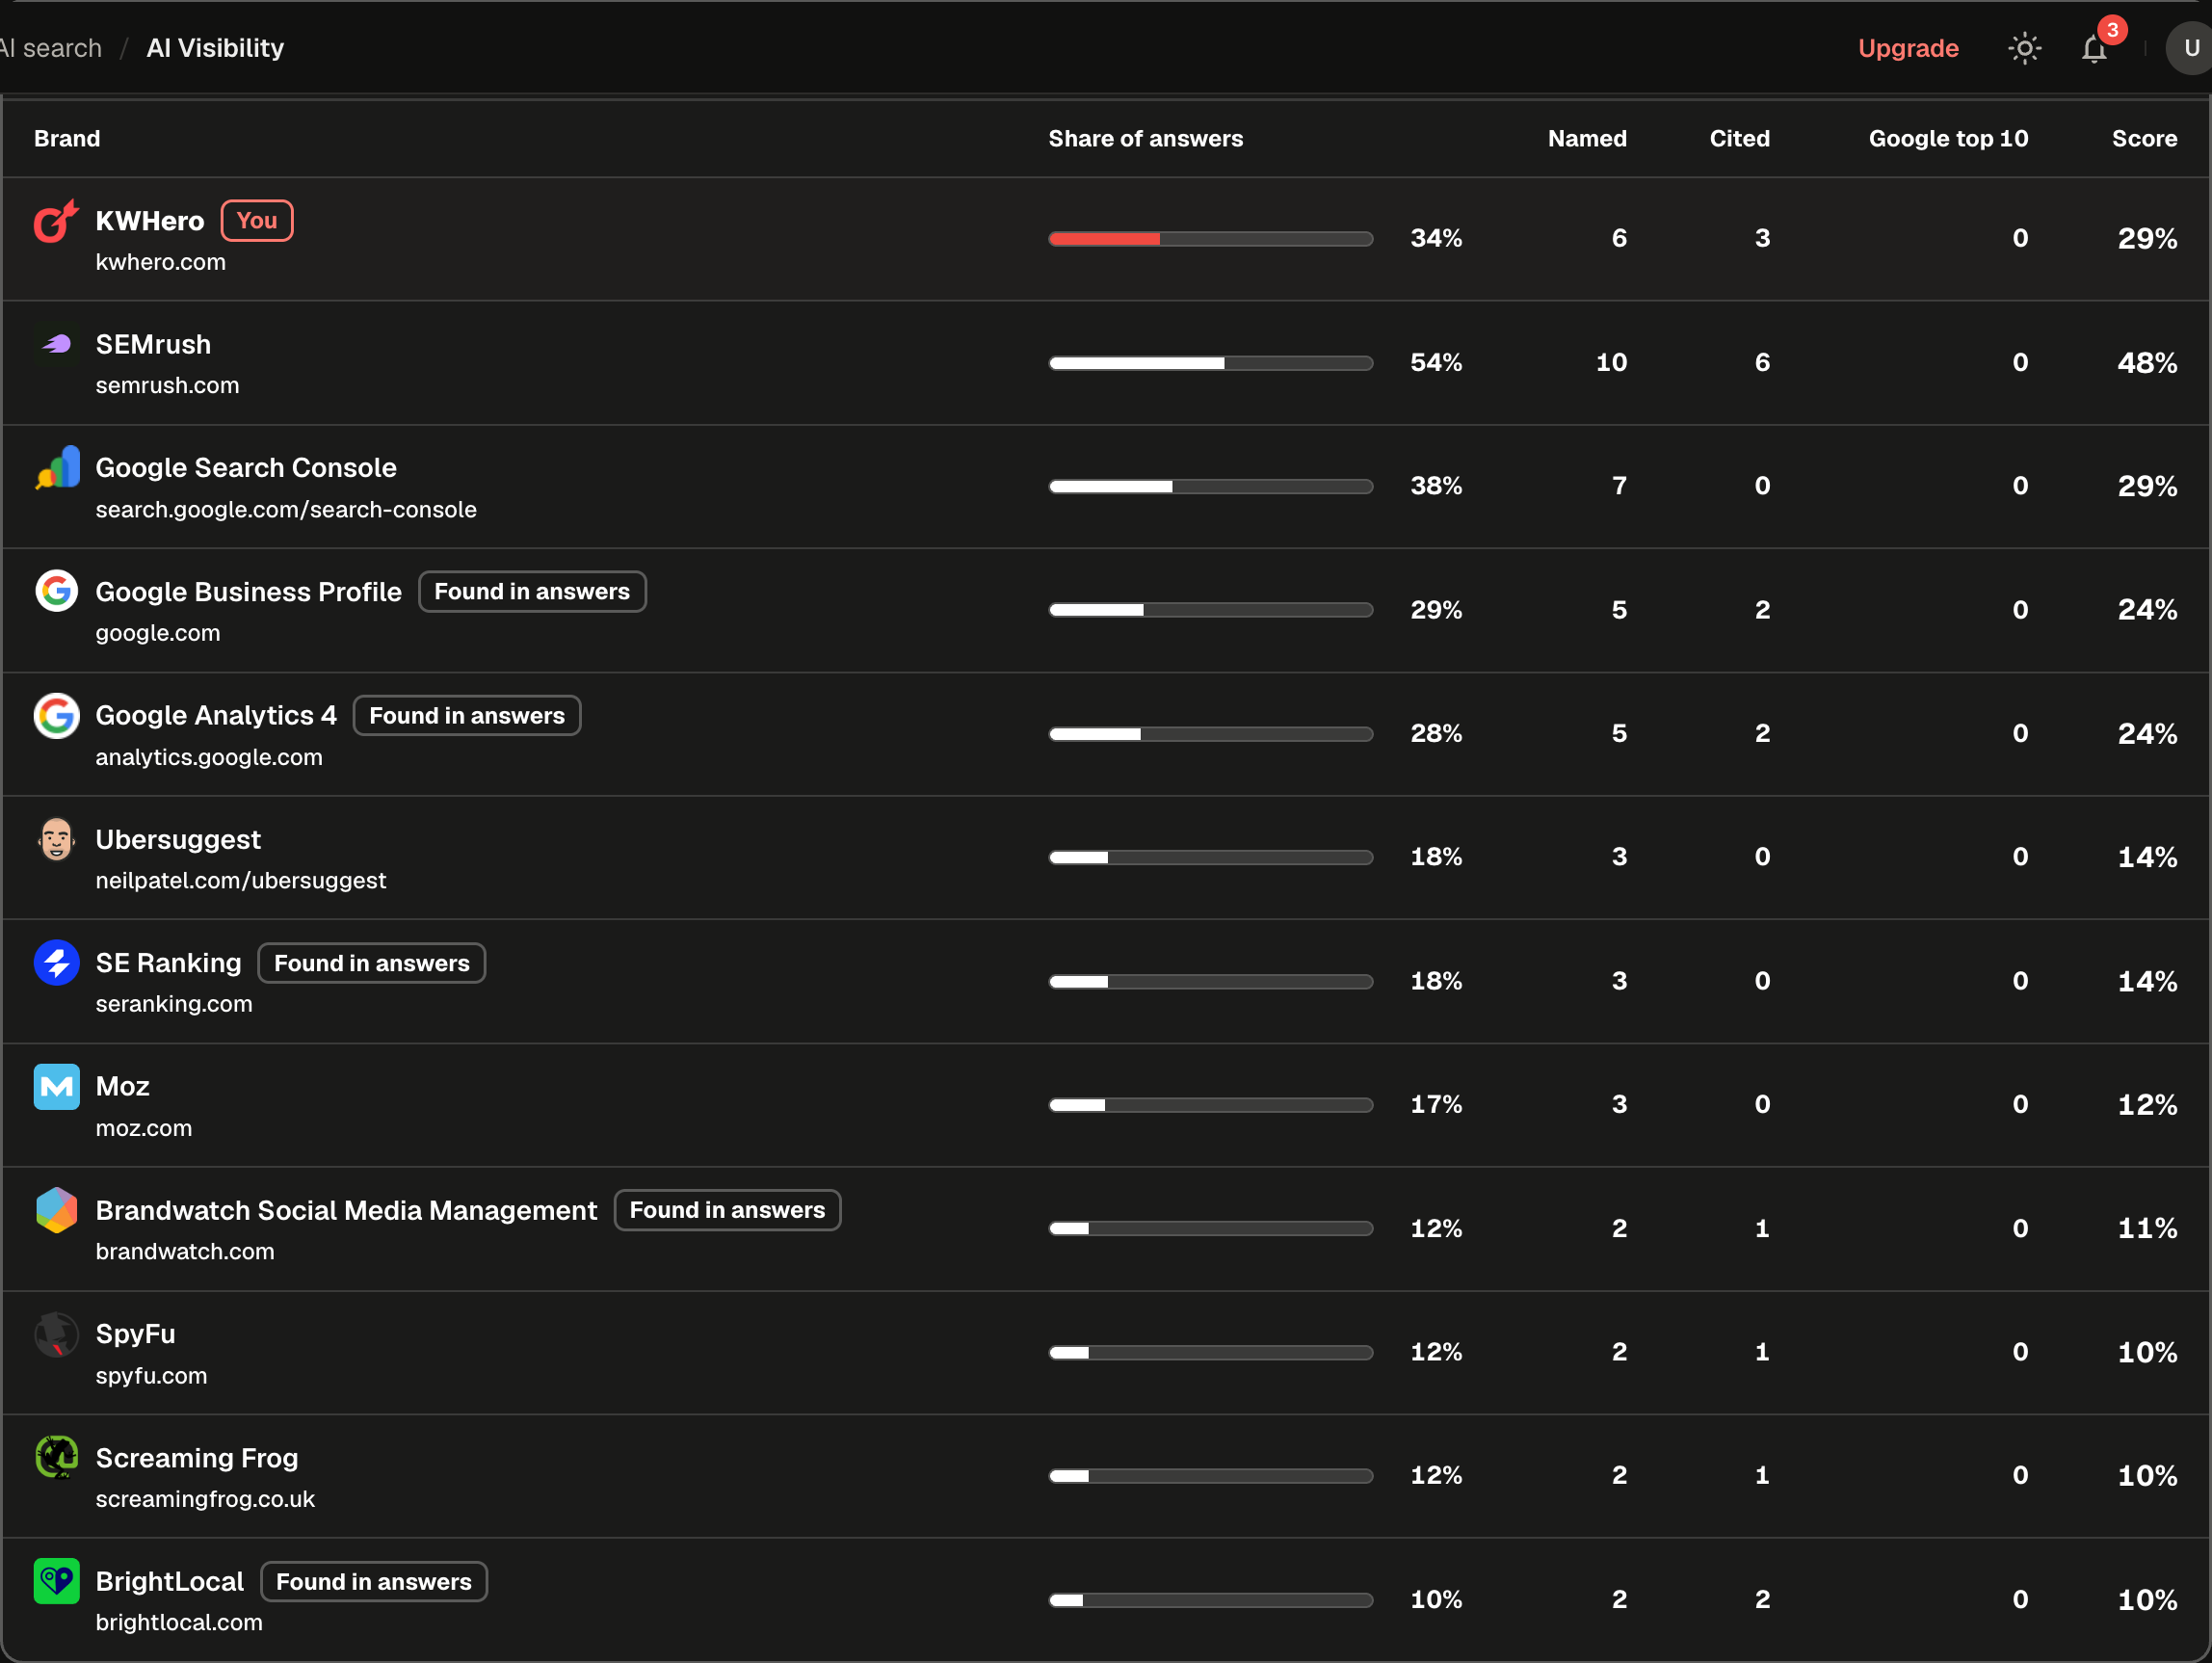
Task: Click Found in answers badge for BrightLocal
Action: [374, 1581]
